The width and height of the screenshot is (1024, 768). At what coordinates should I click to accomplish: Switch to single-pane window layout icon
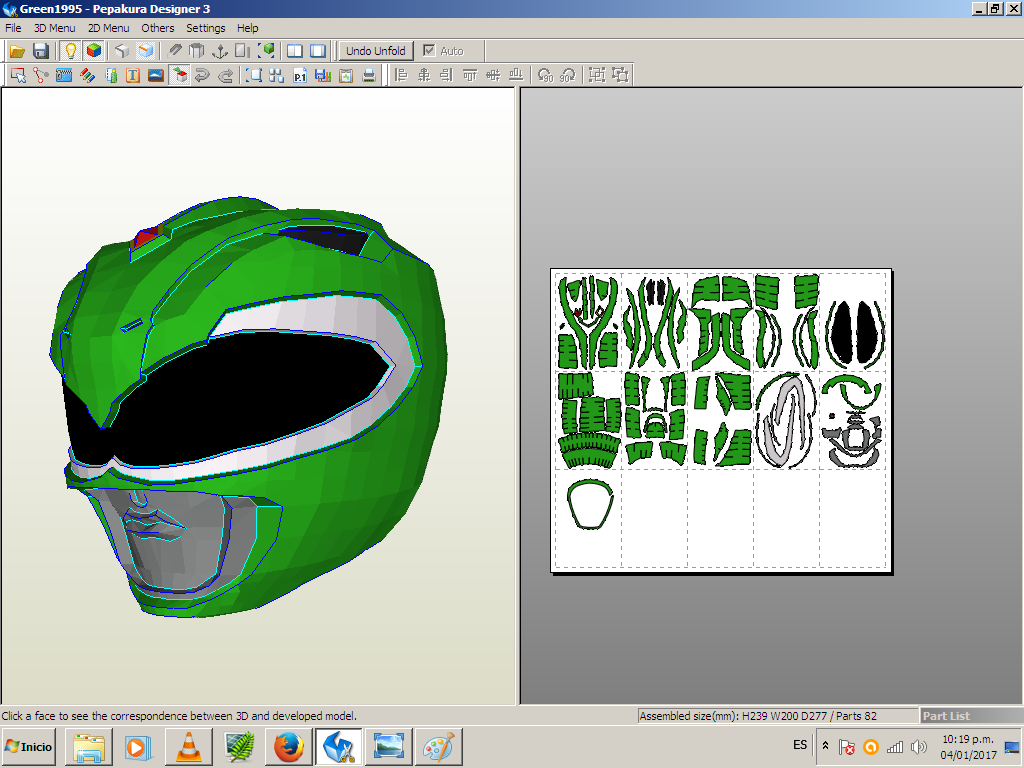tap(318, 51)
